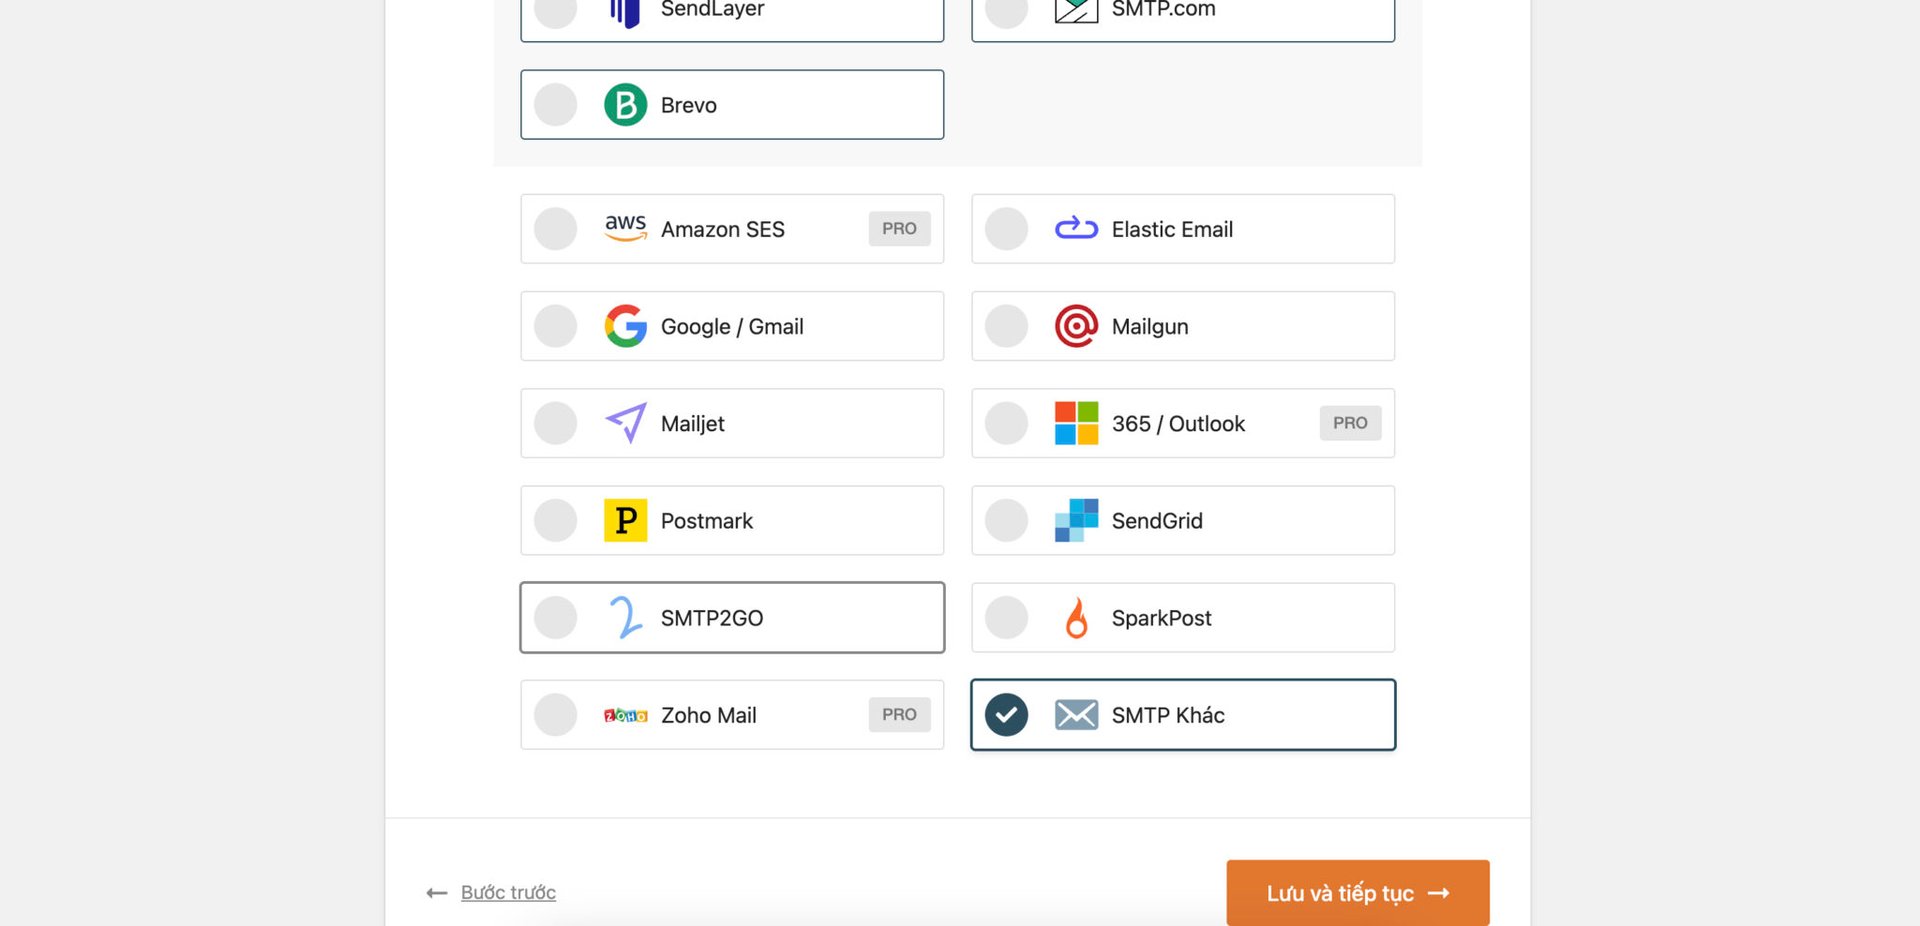Click the Mailgun logo icon
This screenshot has width=1920, height=926.
(1076, 326)
